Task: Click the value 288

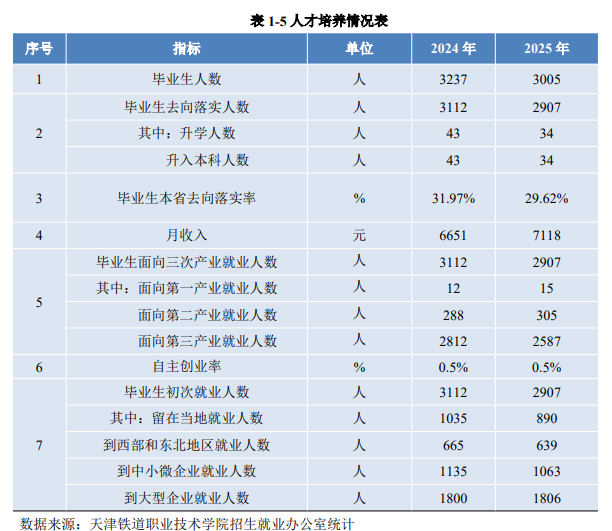Action: (x=453, y=315)
